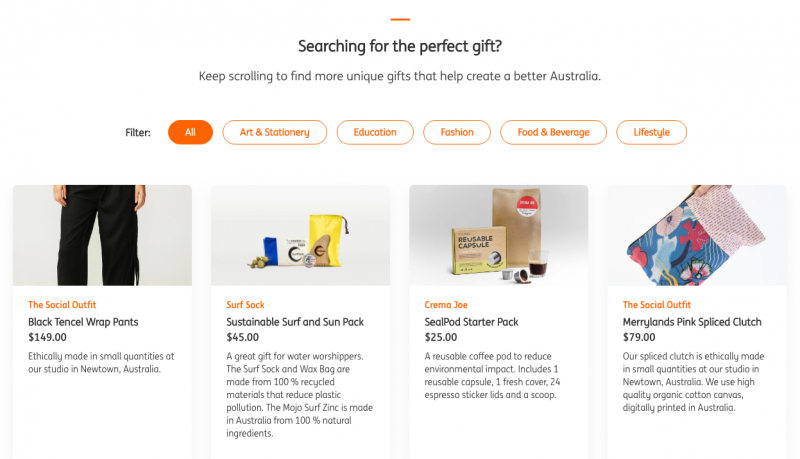View the Merrylands Pink Spliced Clutch photo
The height and width of the screenshot is (459, 800).
[697, 235]
